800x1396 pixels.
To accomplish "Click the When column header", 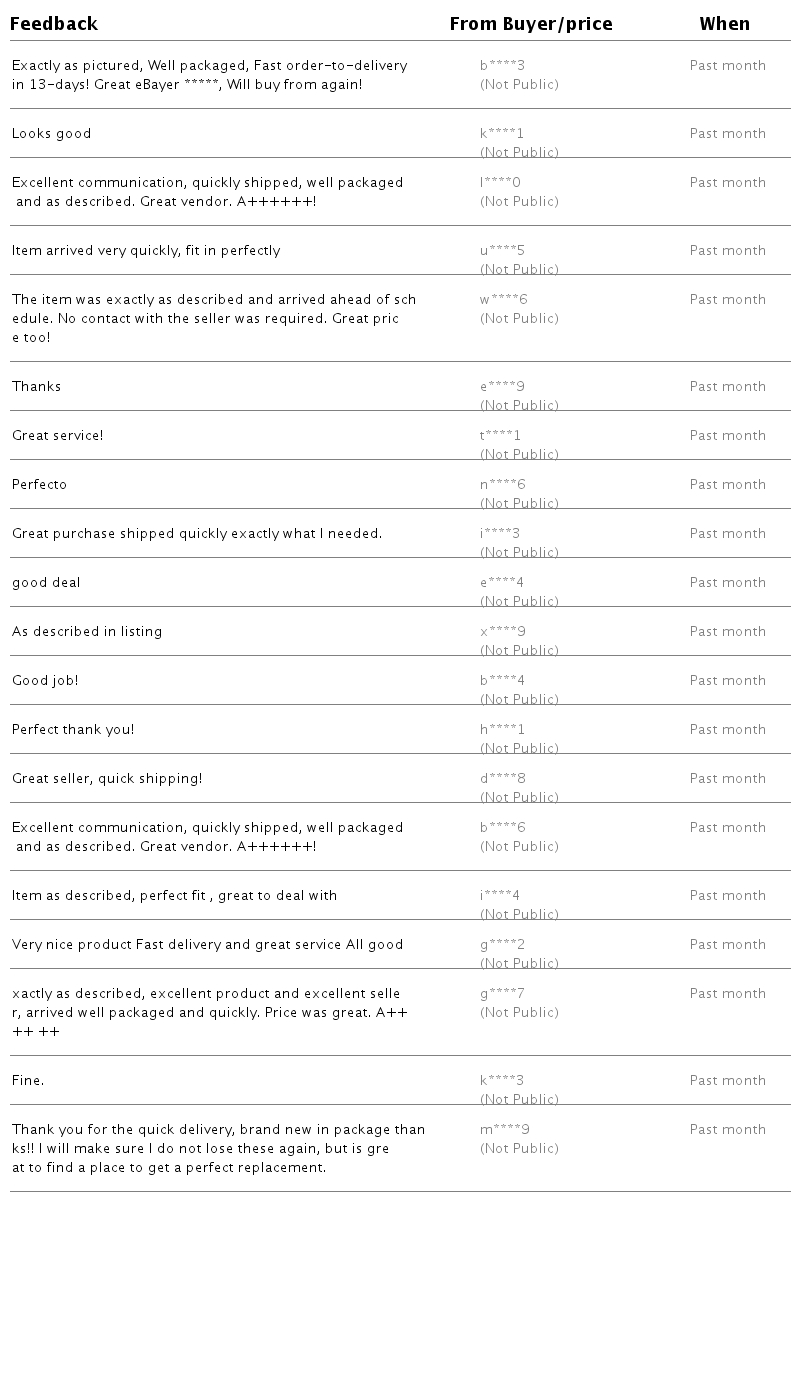I will 724,24.
